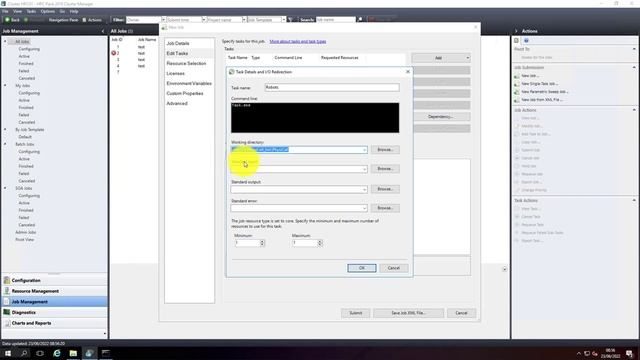Click error icon on job 2 row
The height and width of the screenshot is (360, 640).
tap(113, 53)
